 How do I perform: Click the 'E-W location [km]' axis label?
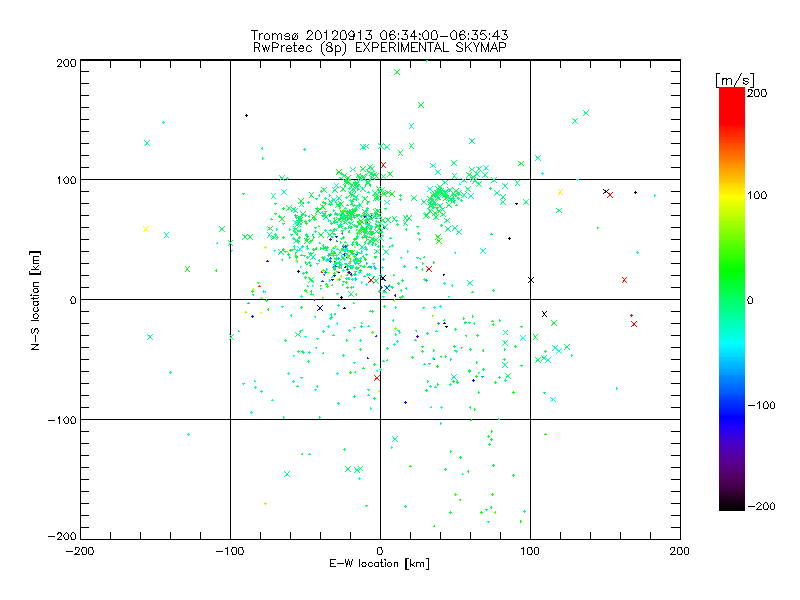pyautogui.click(x=379, y=564)
